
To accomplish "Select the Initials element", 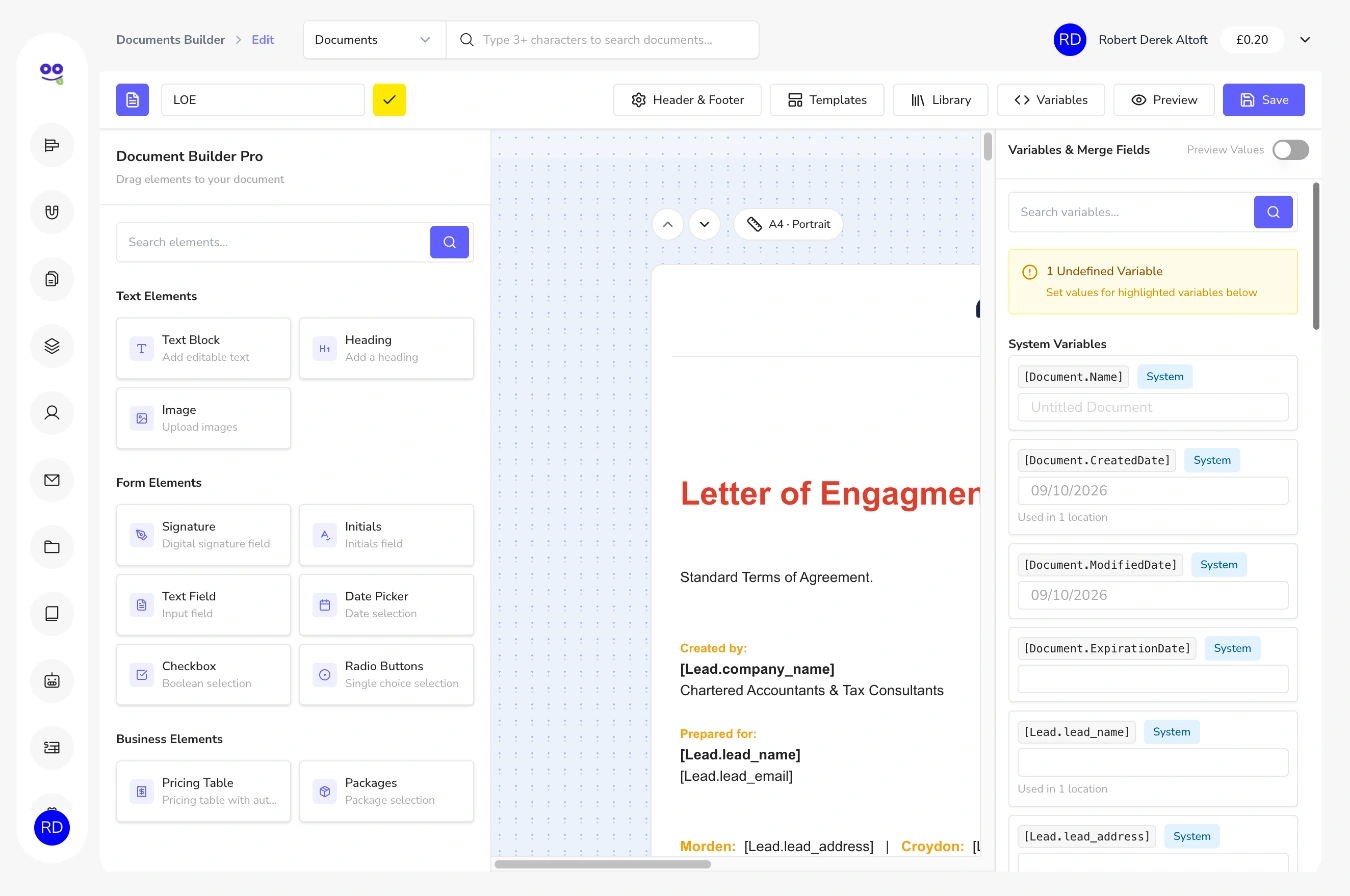I will (x=386, y=535).
